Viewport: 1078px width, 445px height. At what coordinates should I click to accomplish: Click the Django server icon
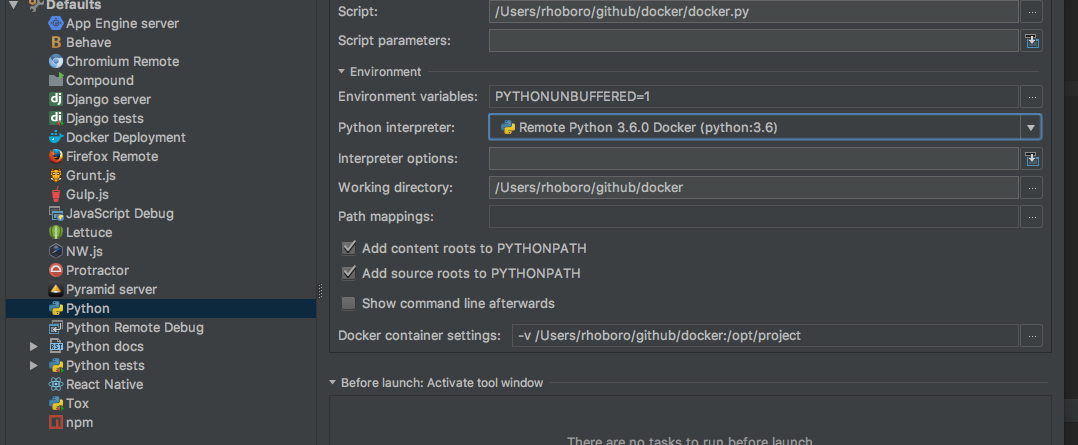[x=56, y=100]
